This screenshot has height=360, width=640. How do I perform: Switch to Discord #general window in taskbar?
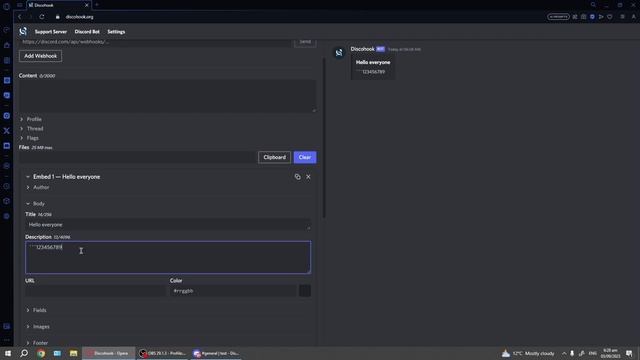216,353
